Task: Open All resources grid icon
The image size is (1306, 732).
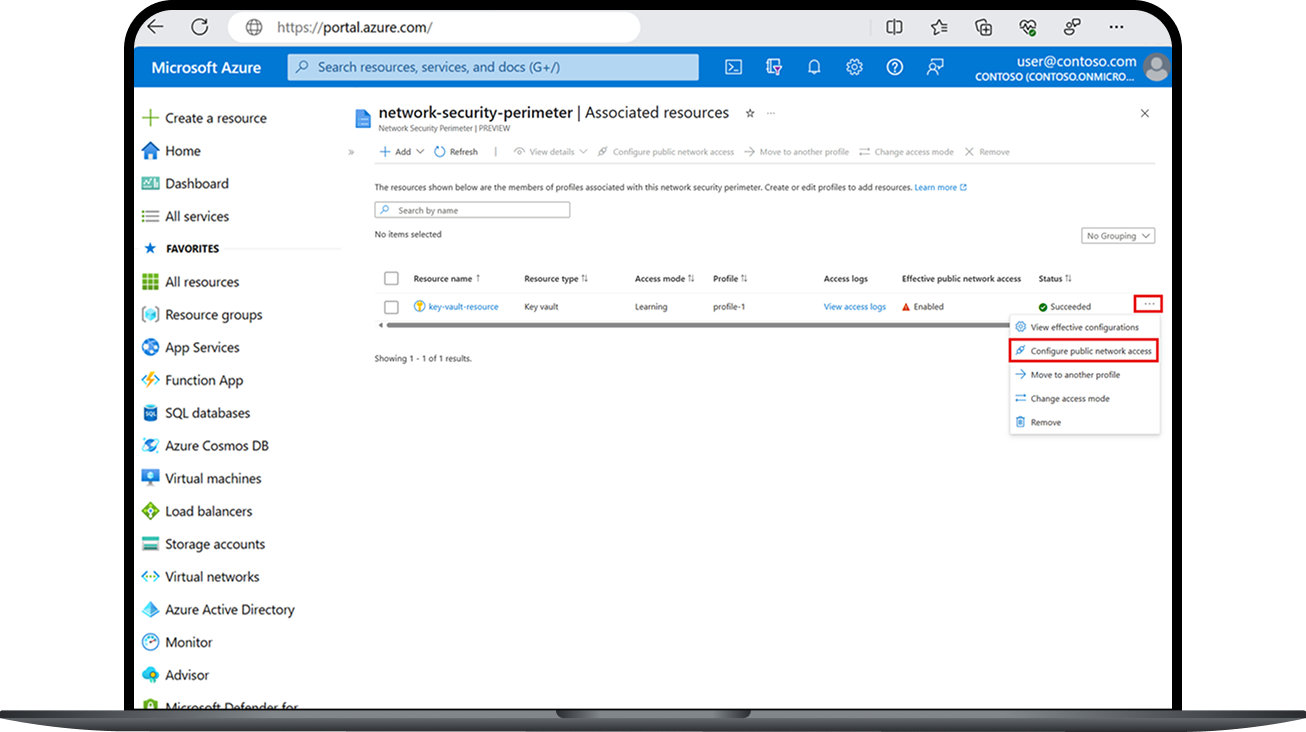Action: pos(150,282)
